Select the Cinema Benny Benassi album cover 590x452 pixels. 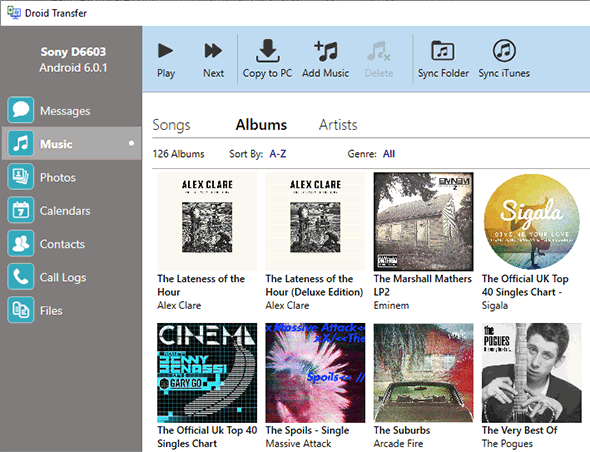tap(207, 373)
